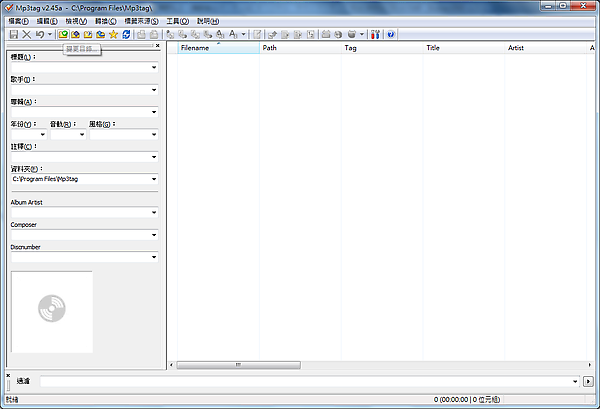
Task: Close the tag panel with its X
Action: (x=158, y=46)
